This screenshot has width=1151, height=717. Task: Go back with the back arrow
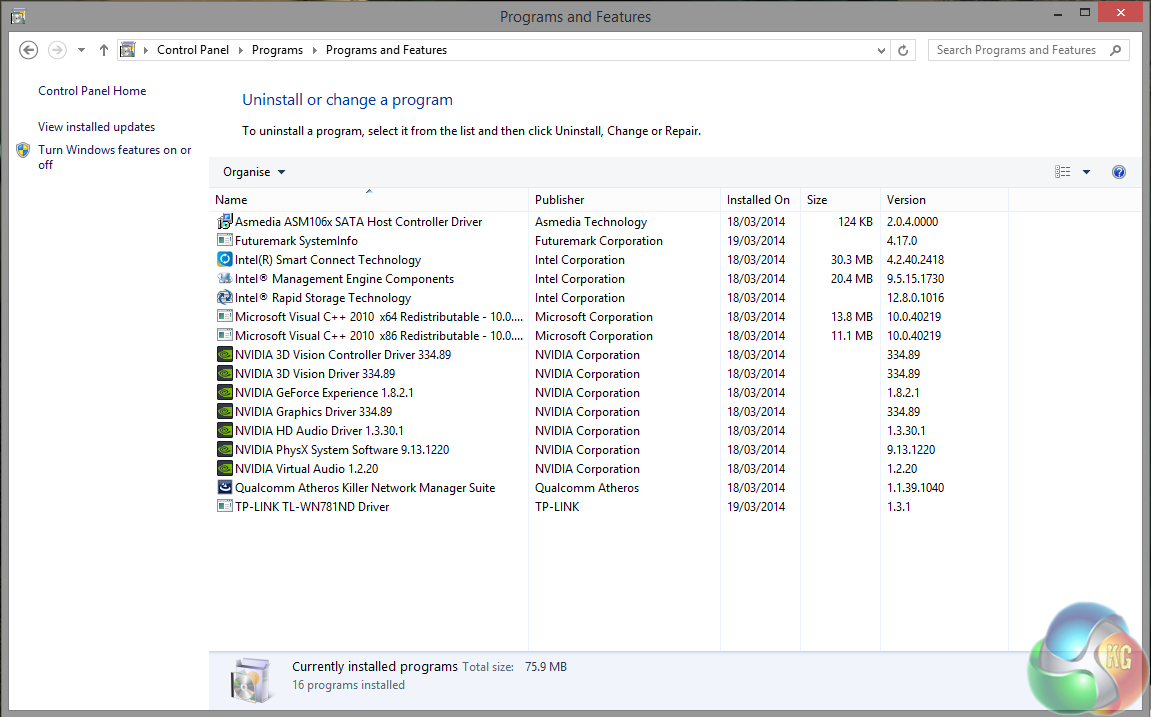[29, 50]
